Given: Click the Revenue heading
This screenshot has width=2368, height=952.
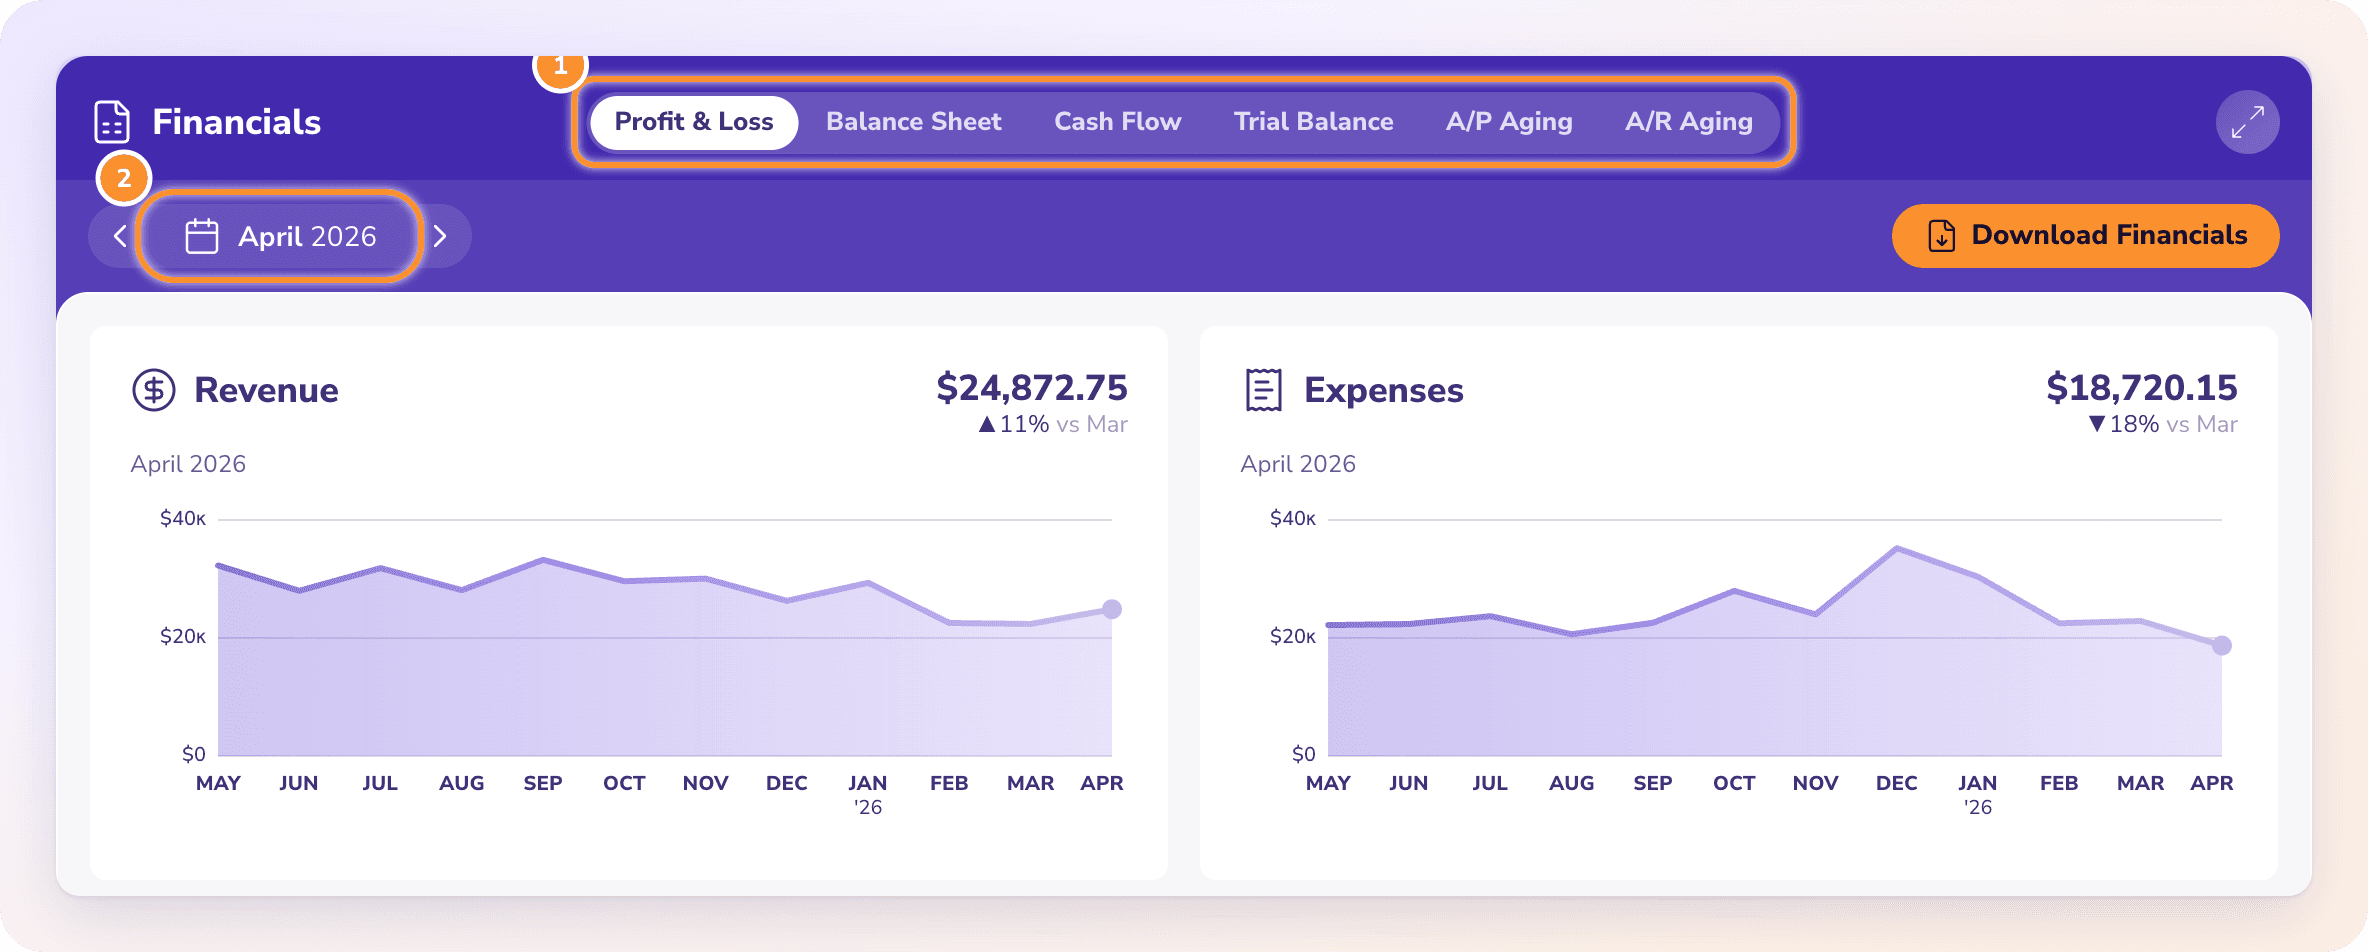Looking at the screenshot, I should 266,390.
